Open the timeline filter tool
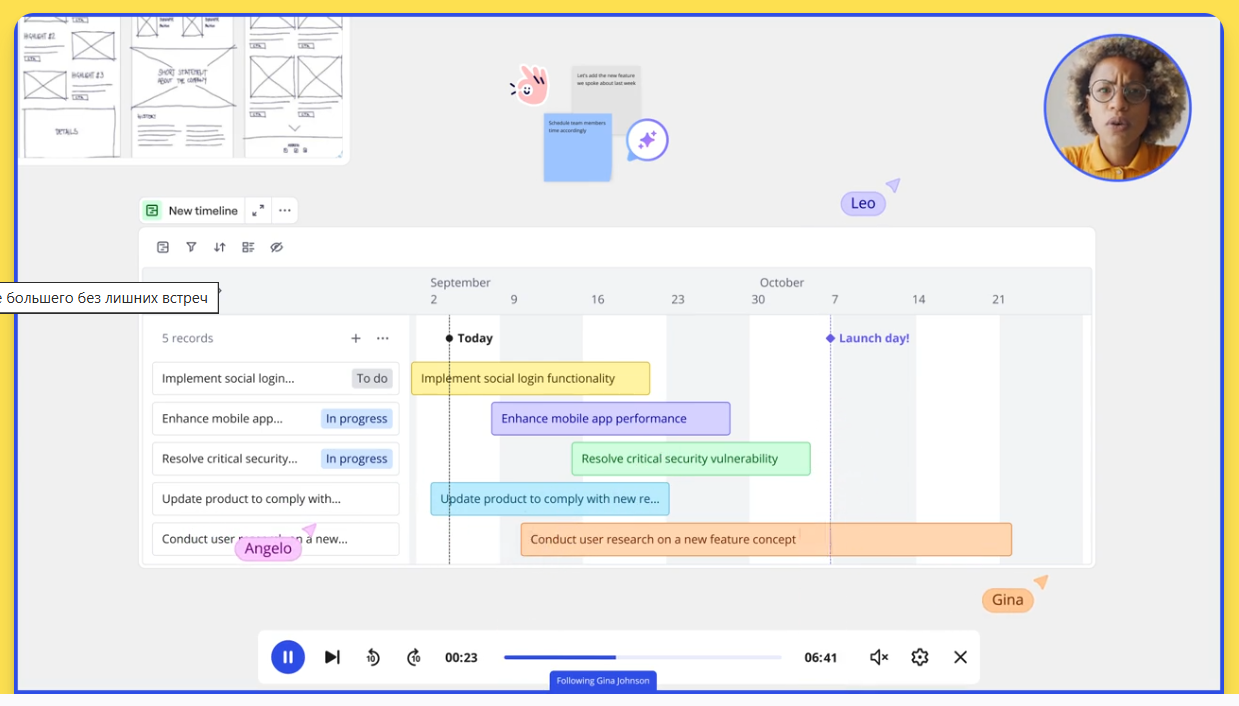The width and height of the screenshot is (1239, 706). 191,247
